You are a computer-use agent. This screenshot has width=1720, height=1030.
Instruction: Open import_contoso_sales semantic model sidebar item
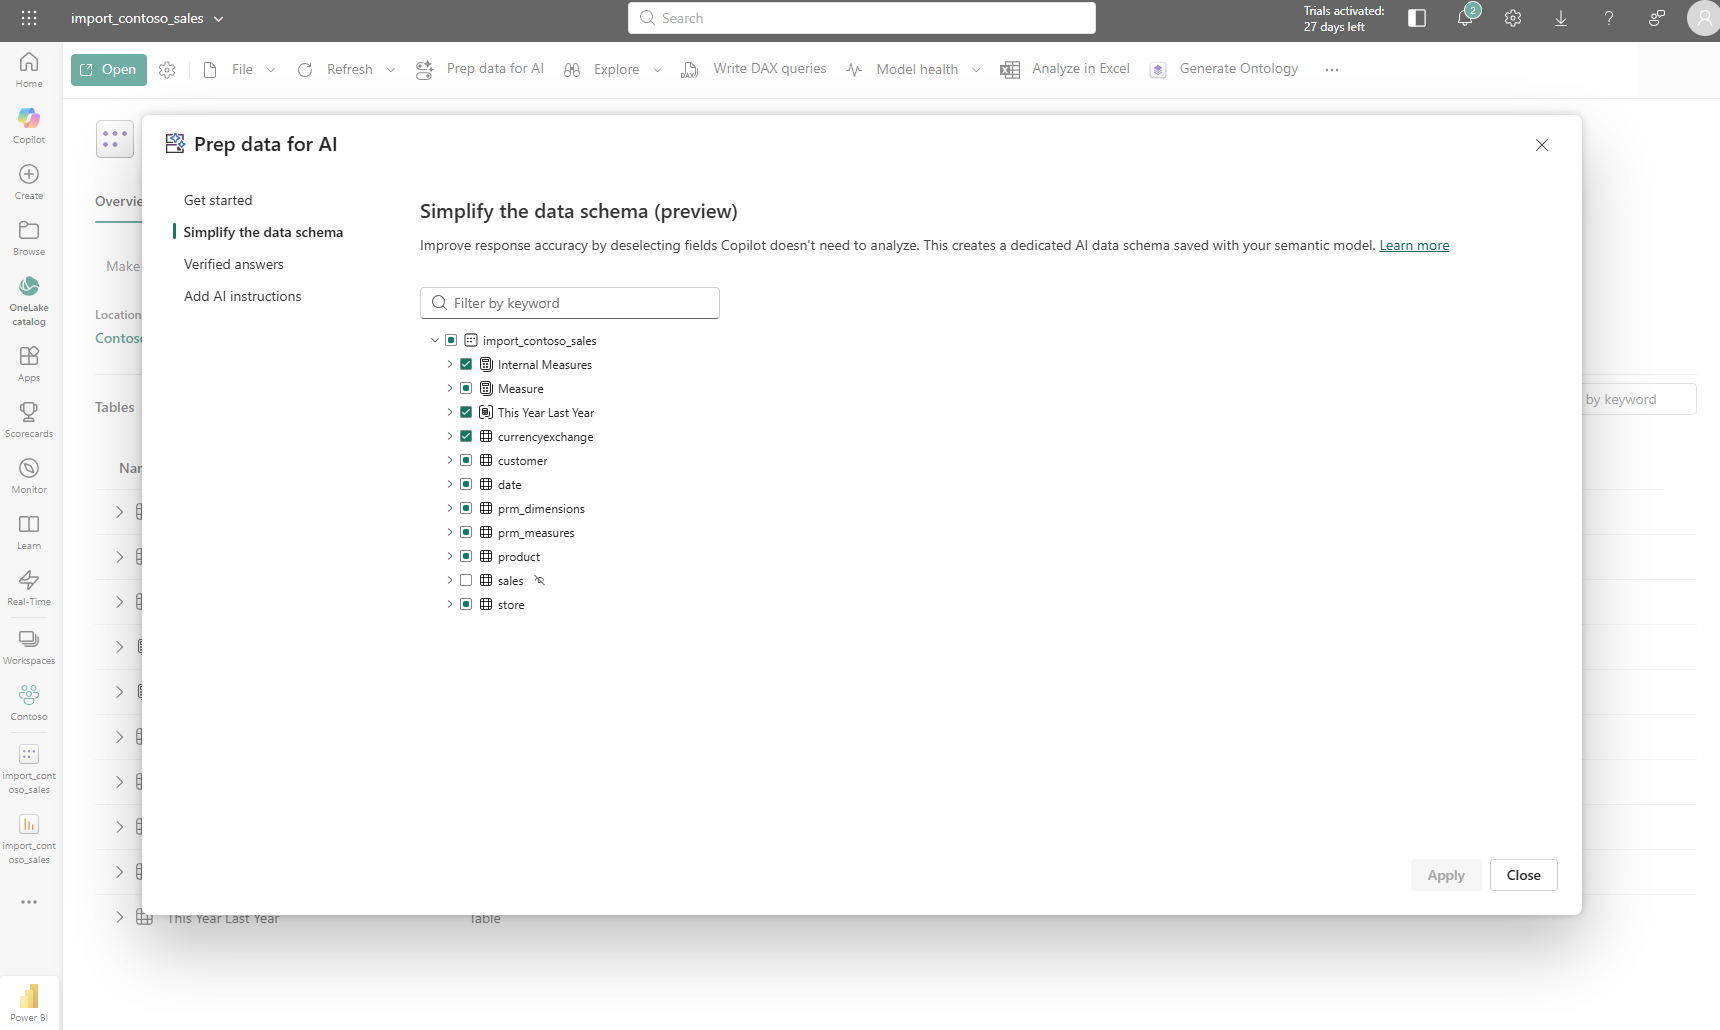(x=29, y=768)
